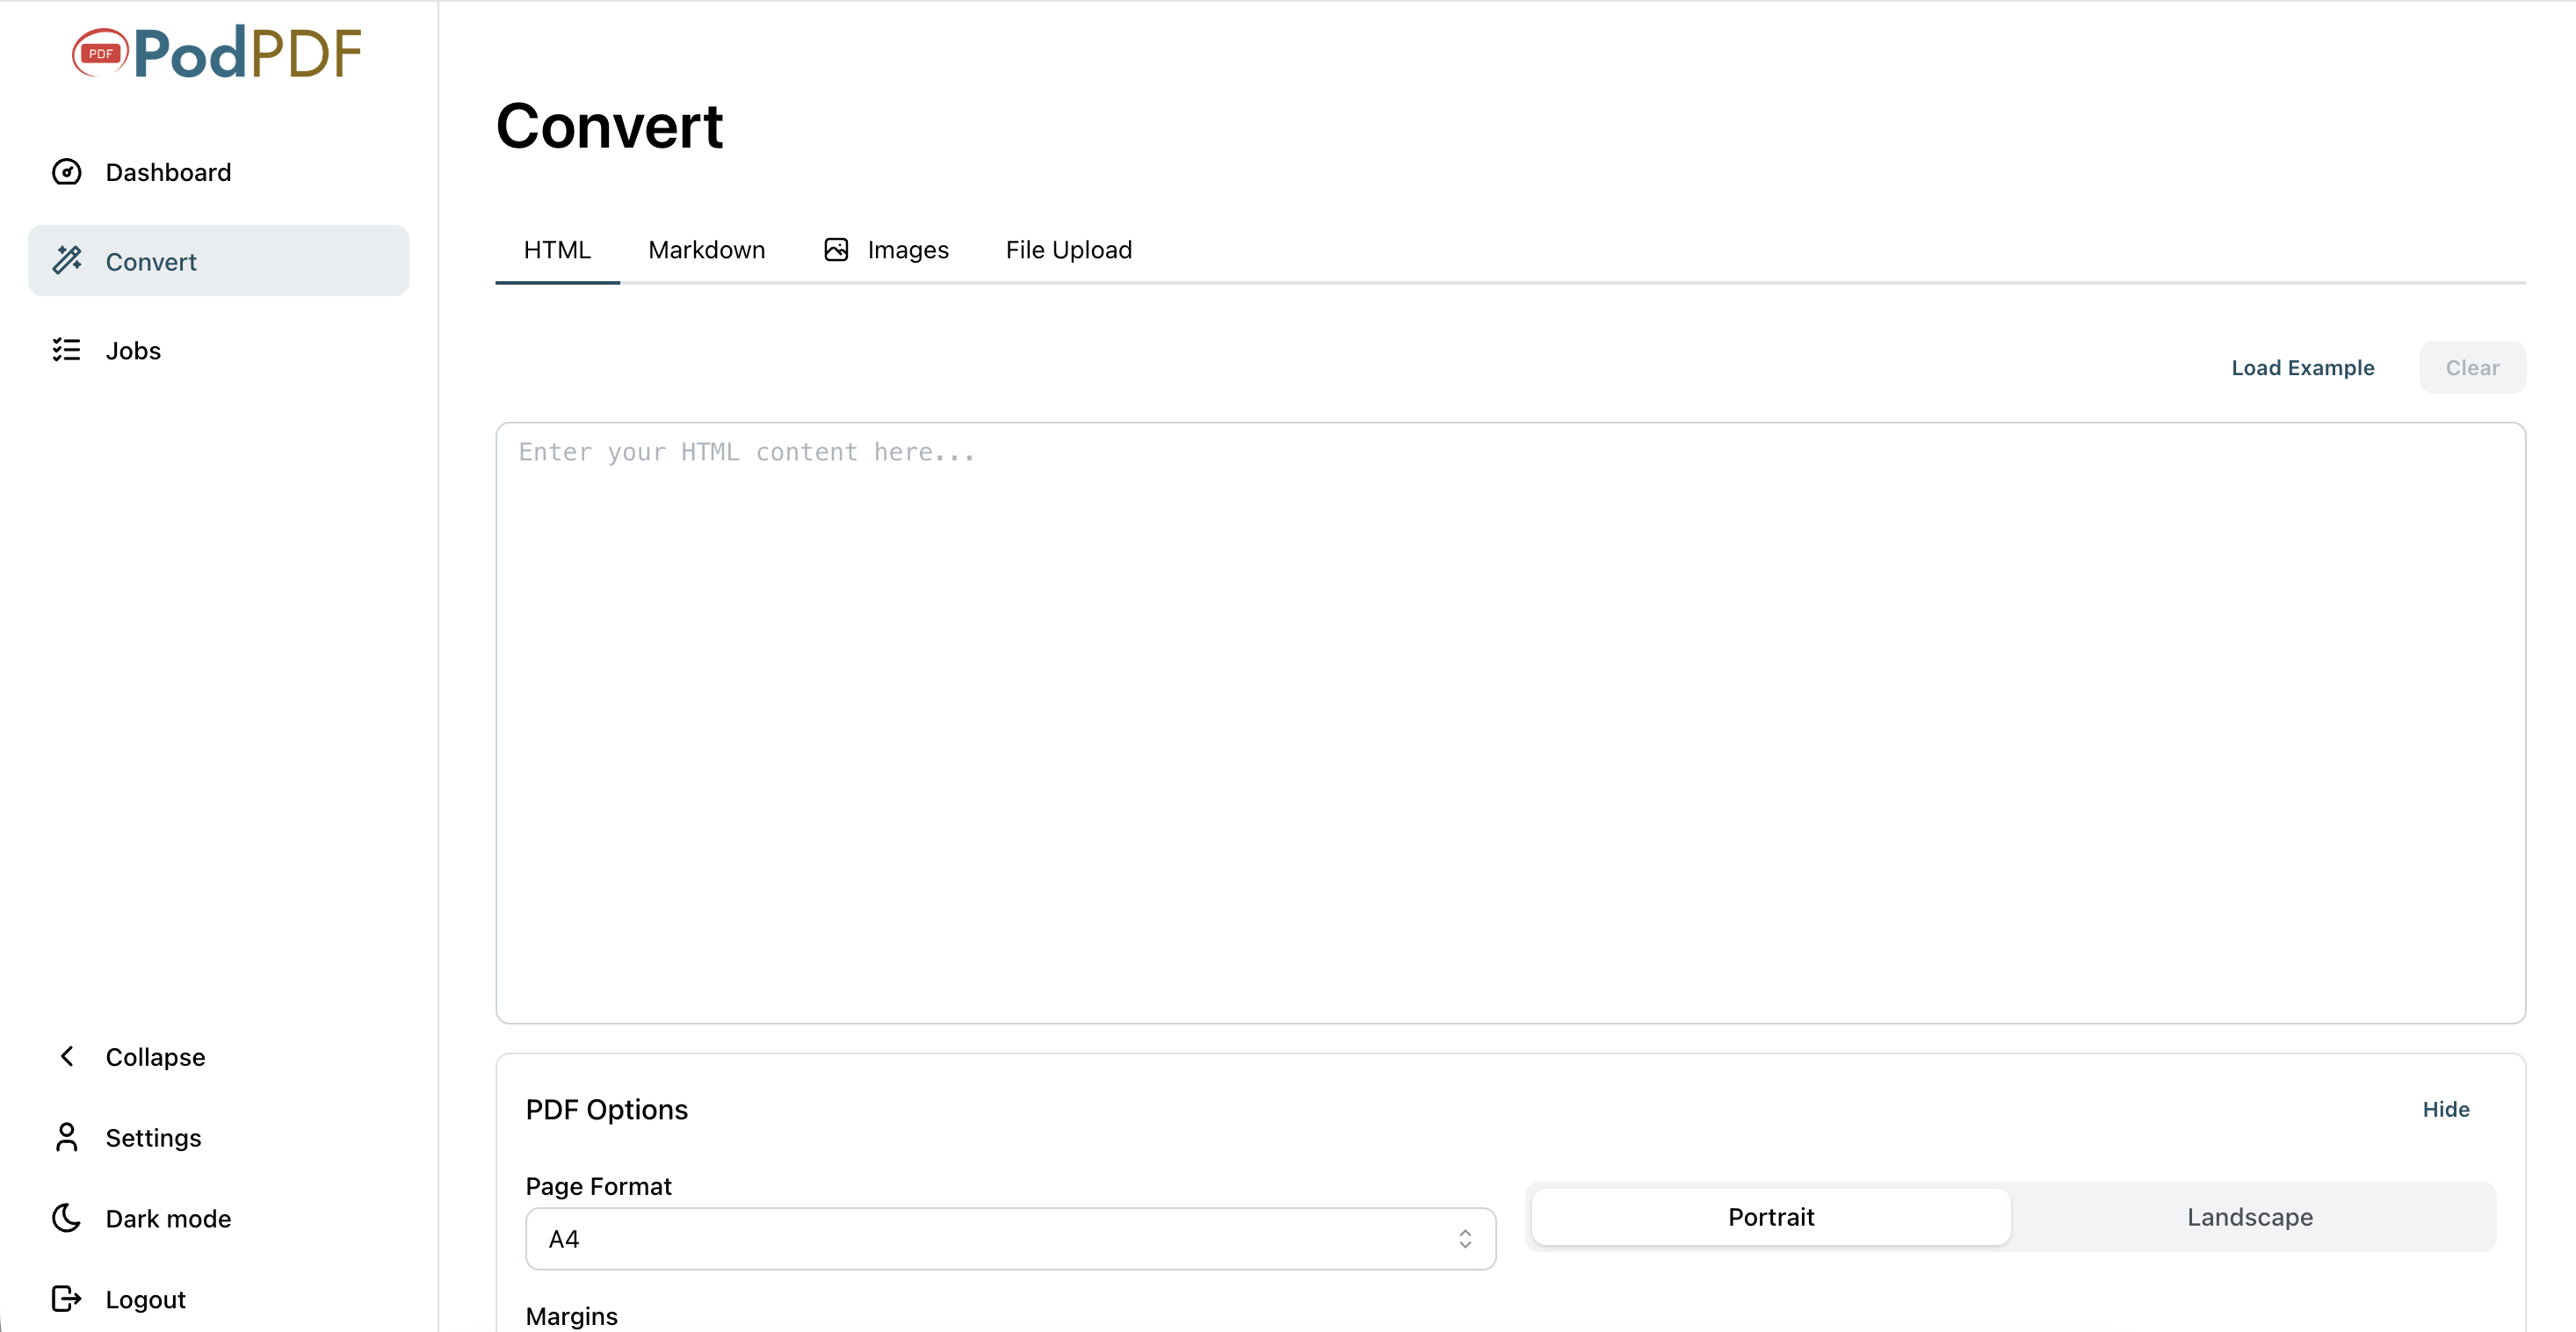Select Portrait orientation
2576x1332 pixels.
coord(1771,1217)
